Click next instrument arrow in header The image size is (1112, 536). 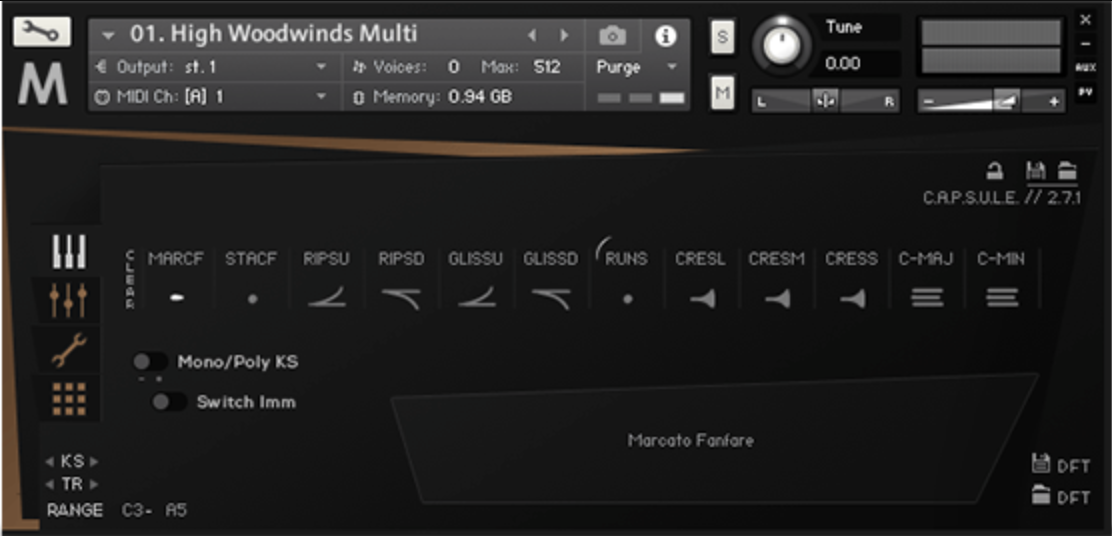point(565,35)
